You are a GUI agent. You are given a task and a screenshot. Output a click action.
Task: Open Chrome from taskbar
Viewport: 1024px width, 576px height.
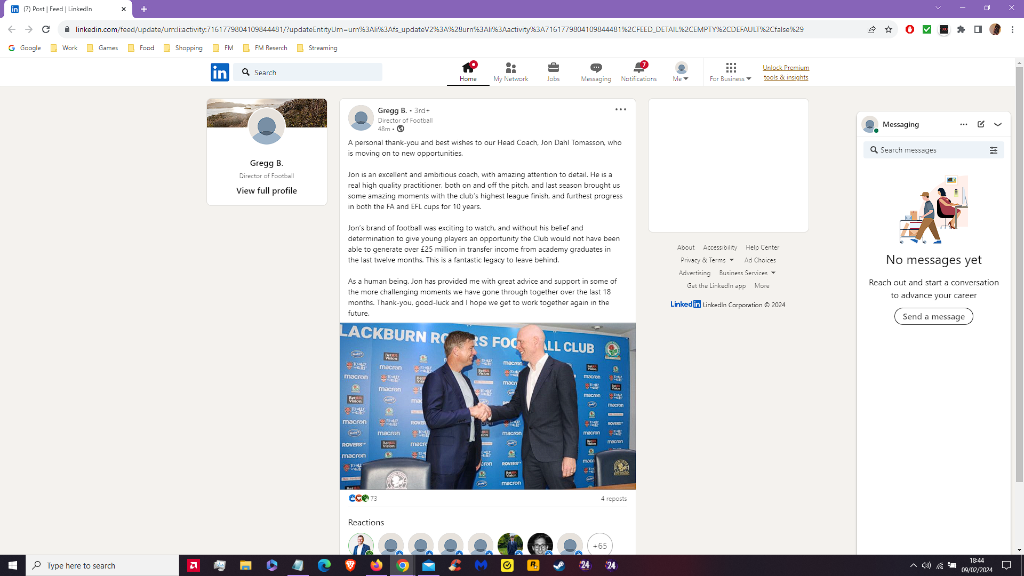402,566
